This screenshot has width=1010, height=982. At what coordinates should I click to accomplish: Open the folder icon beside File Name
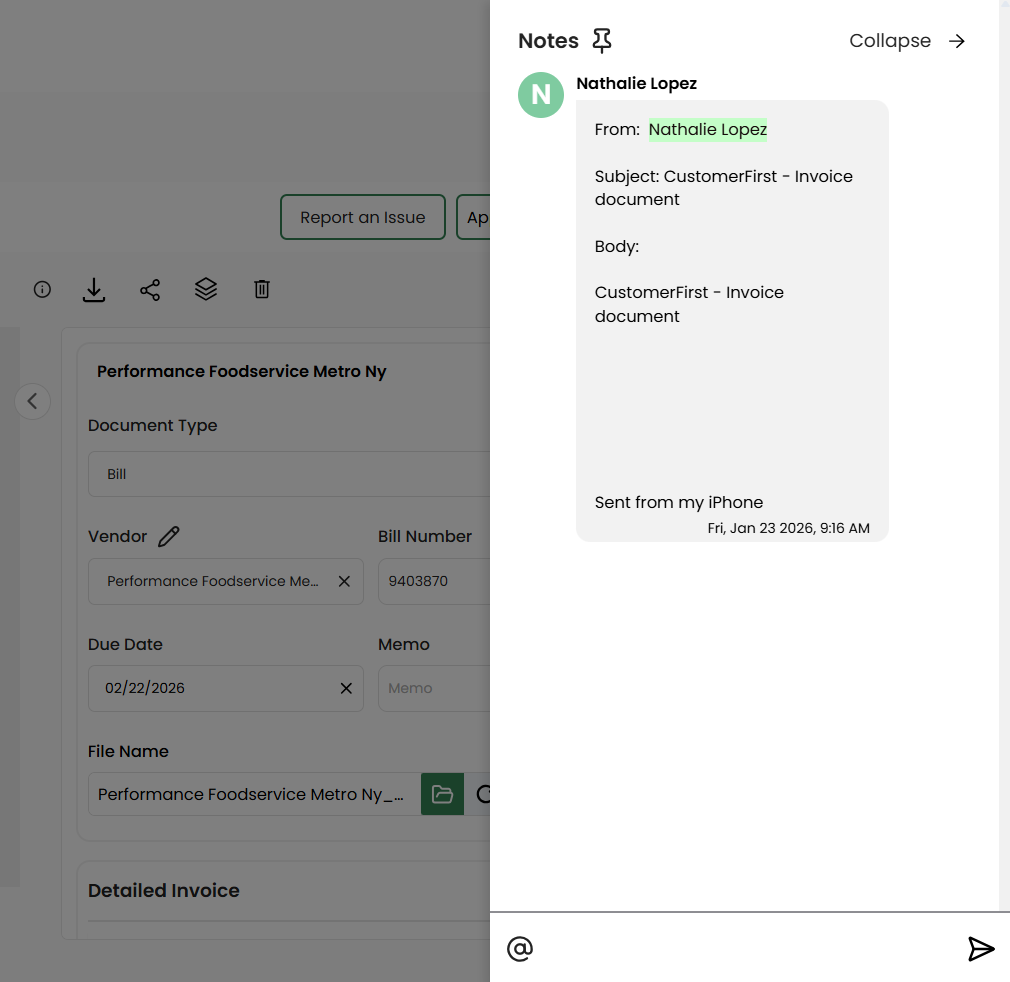442,793
